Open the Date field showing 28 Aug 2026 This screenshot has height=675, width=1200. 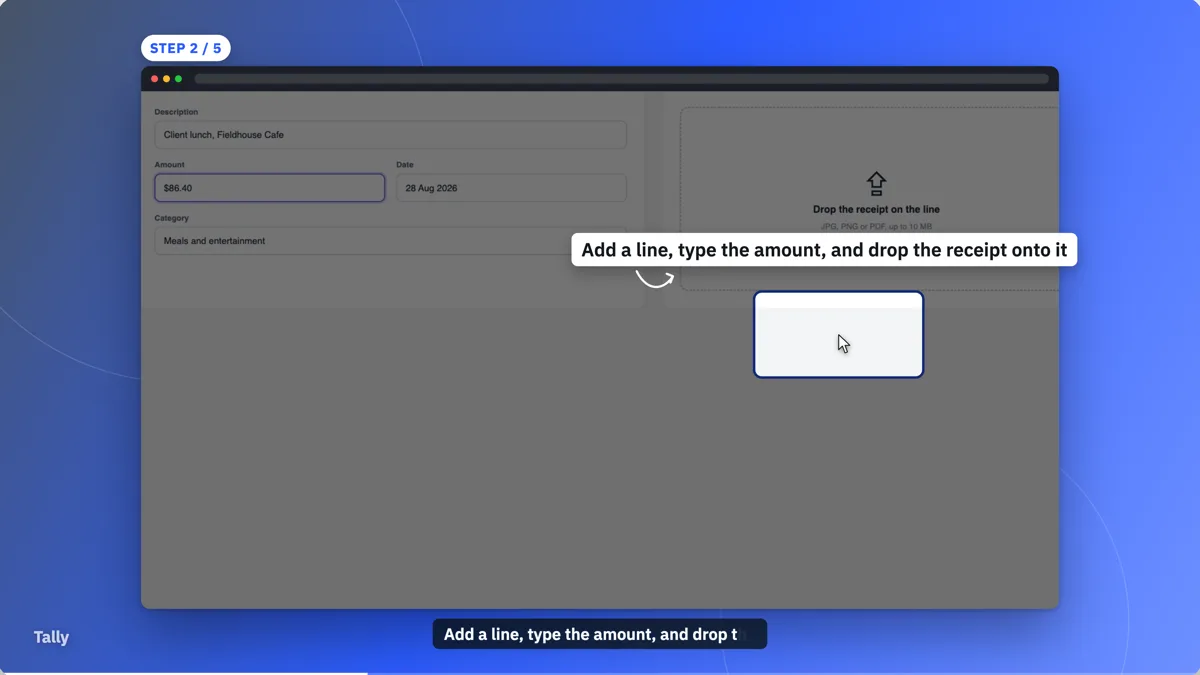(x=511, y=188)
